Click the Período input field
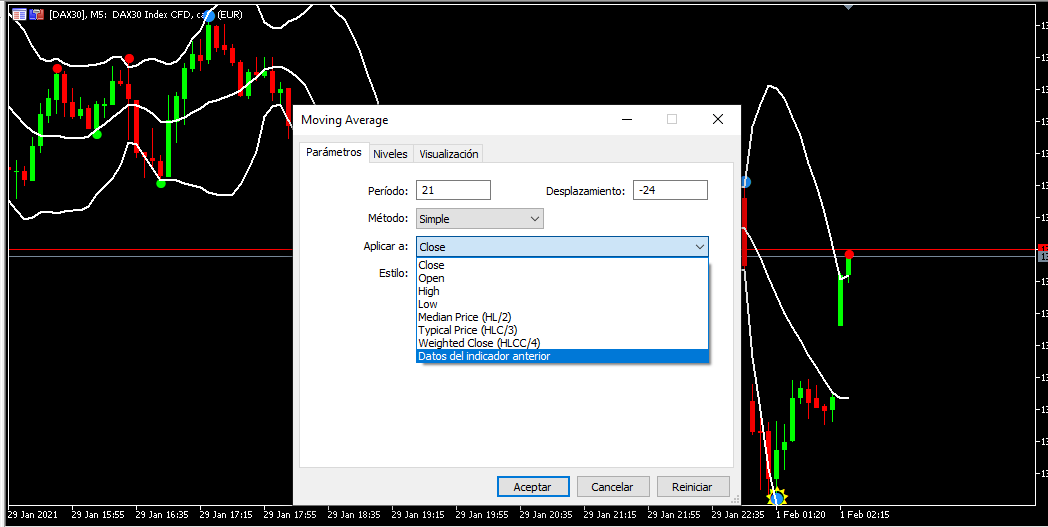Screen dimensions: 1048x527 coord(453,190)
